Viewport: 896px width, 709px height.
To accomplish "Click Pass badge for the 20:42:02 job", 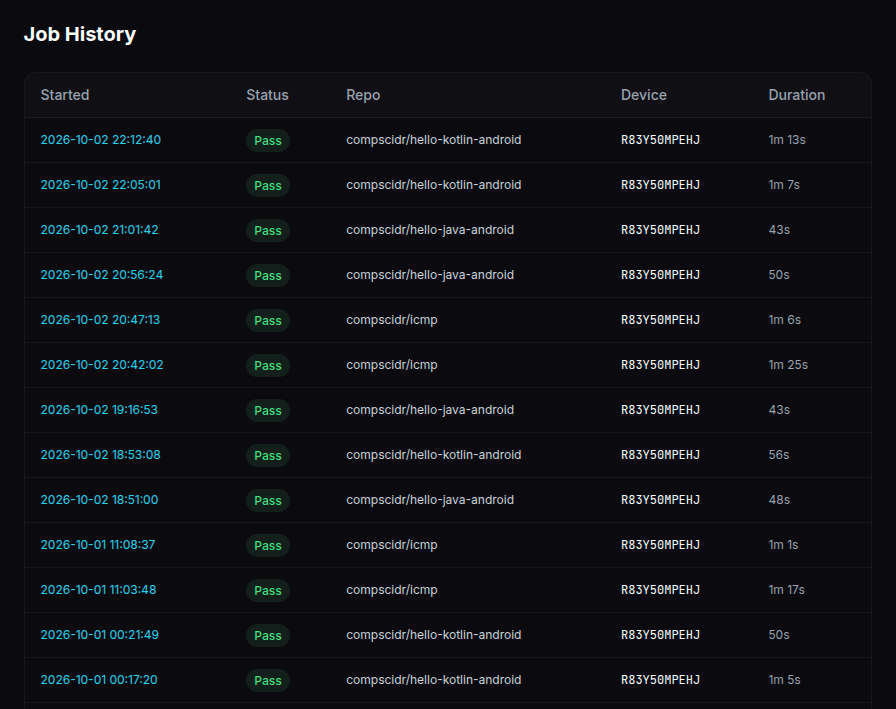I will pyautogui.click(x=268, y=366).
